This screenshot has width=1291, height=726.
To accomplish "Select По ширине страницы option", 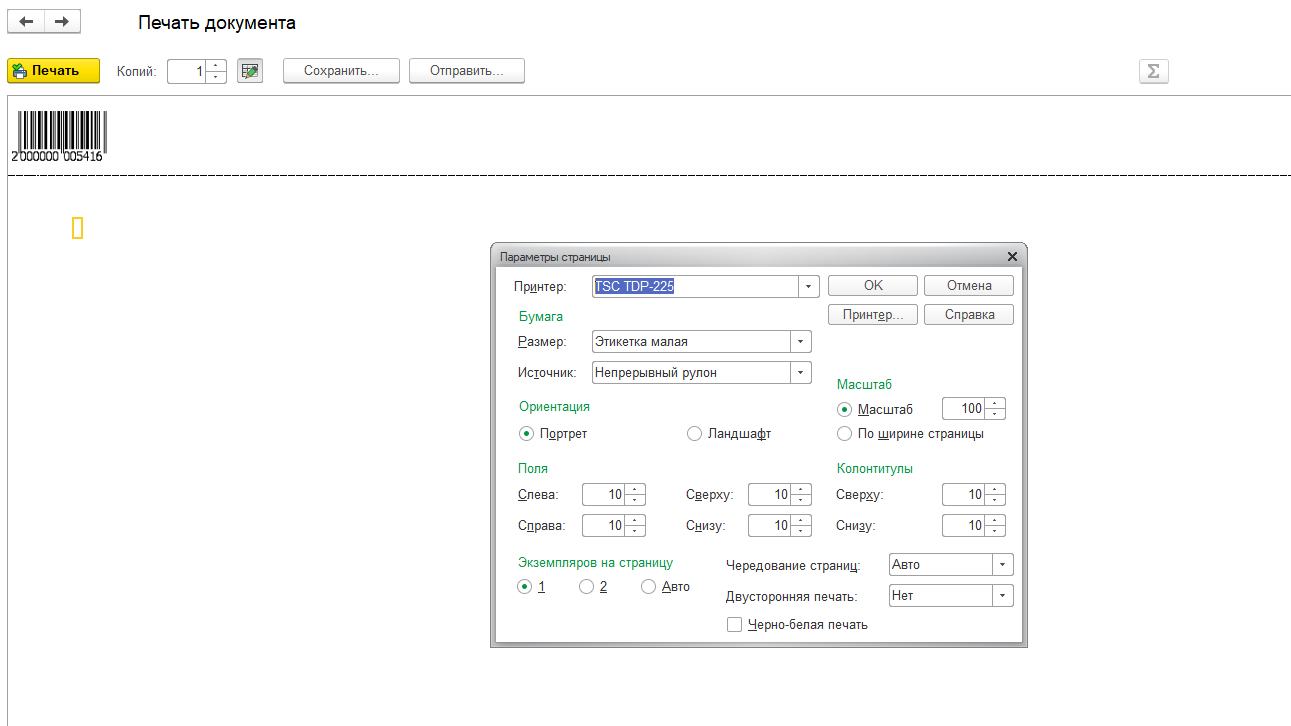I will coord(845,434).
